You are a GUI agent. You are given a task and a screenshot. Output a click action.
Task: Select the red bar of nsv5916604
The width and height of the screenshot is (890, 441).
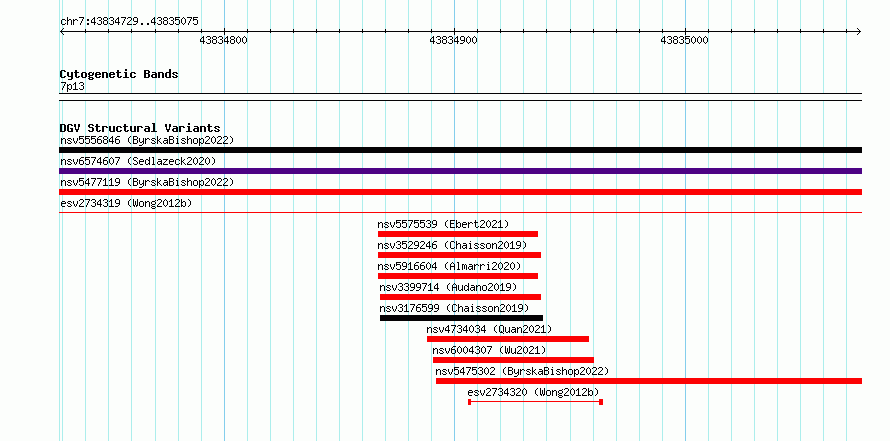(457, 276)
